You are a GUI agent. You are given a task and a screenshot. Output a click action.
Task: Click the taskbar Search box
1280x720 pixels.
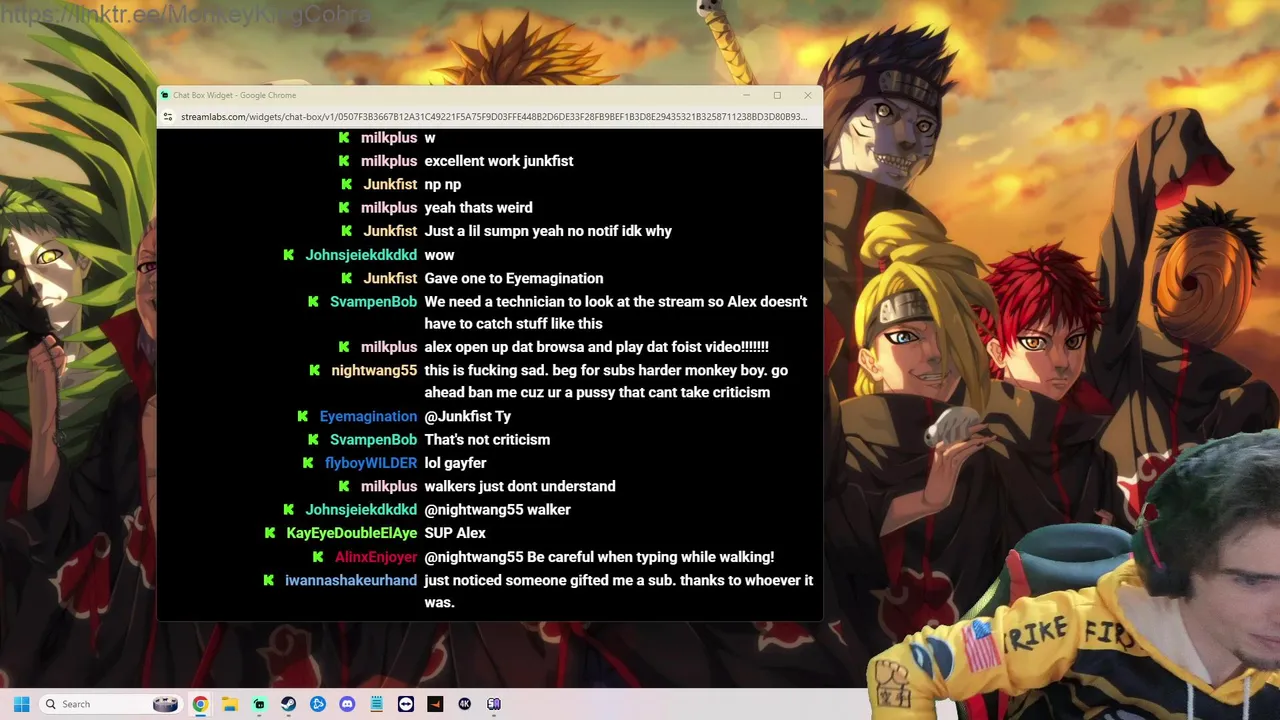pyautogui.click(x=111, y=704)
